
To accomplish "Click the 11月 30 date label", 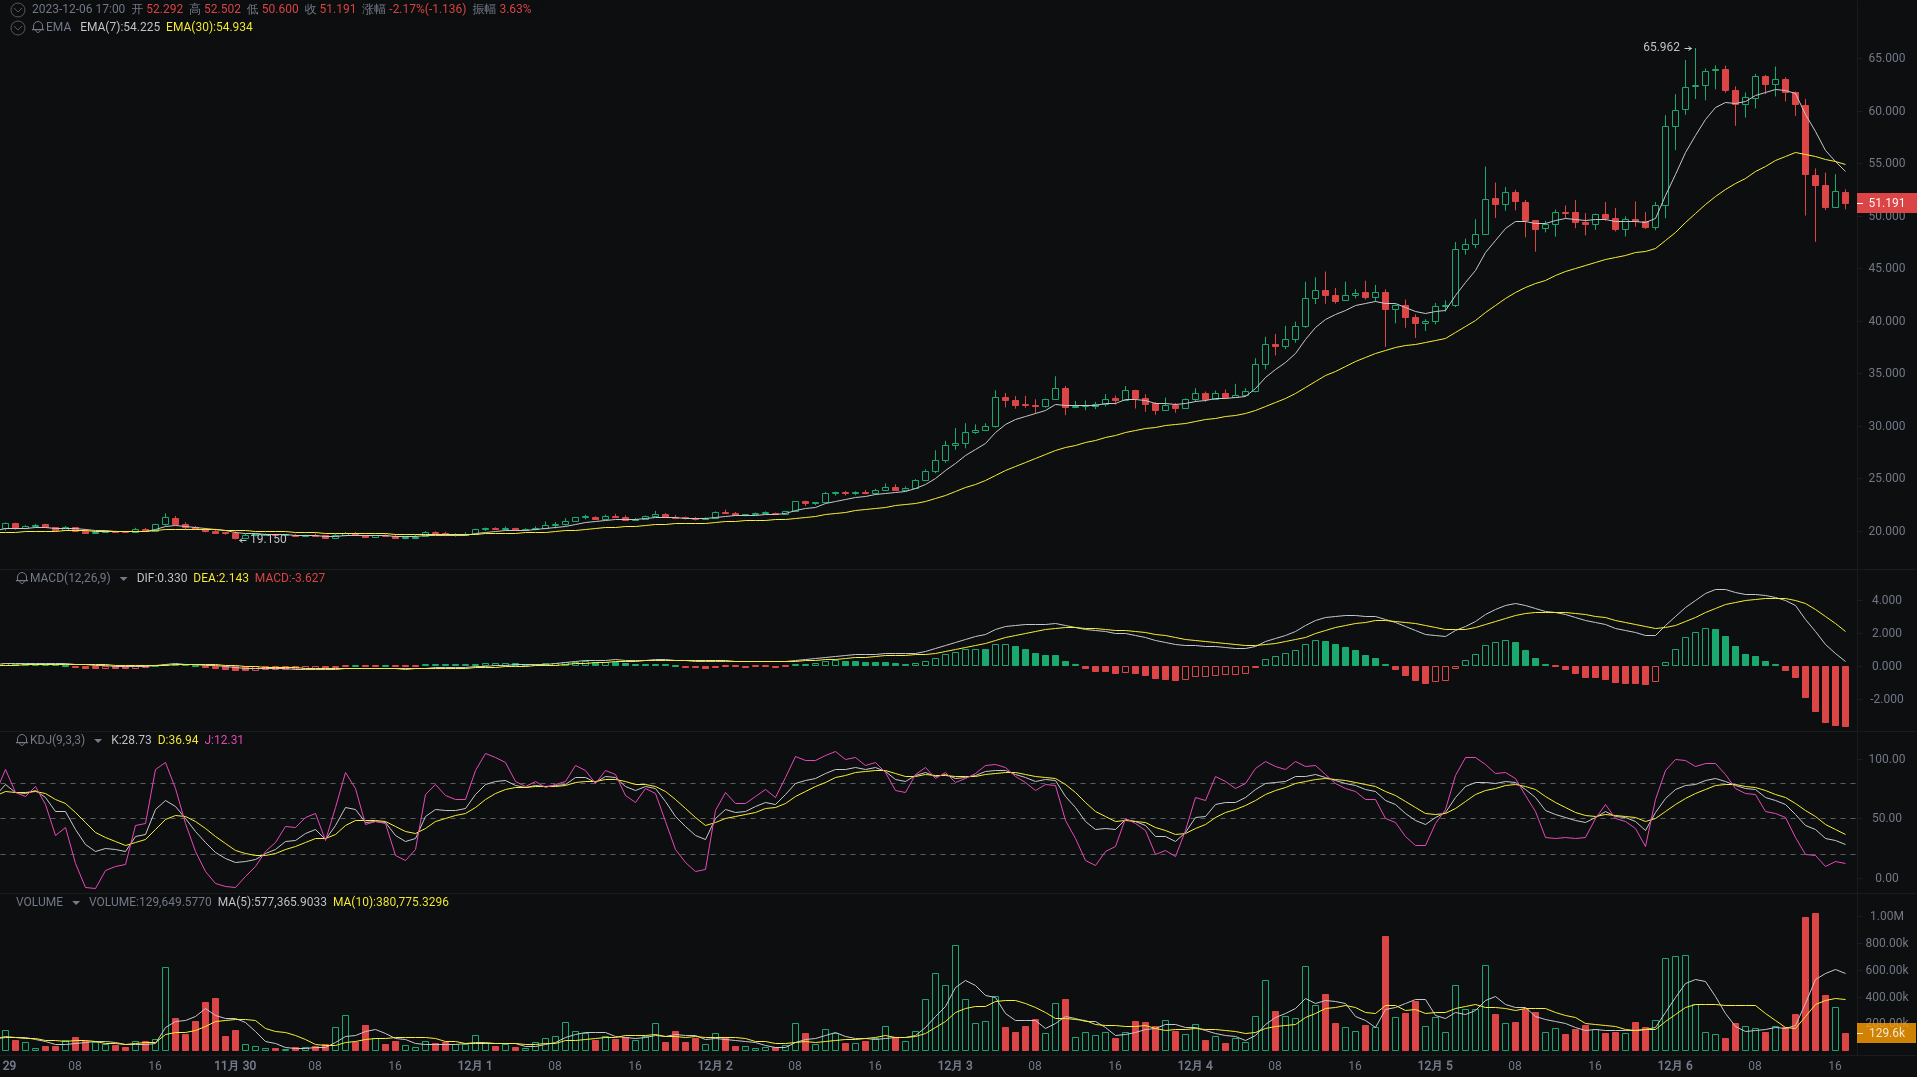I will (235, 1066).
